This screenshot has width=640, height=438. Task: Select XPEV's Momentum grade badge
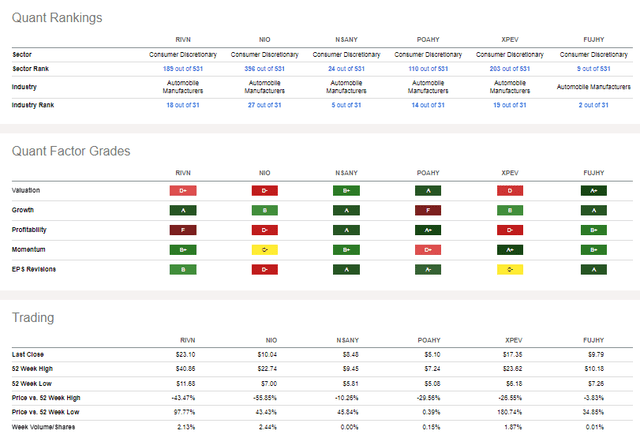[510, 249]
